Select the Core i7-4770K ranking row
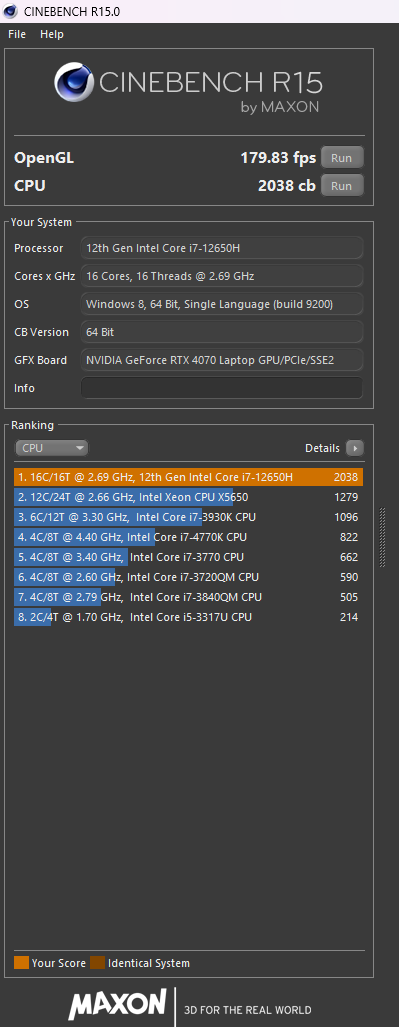 coord(188,537)
